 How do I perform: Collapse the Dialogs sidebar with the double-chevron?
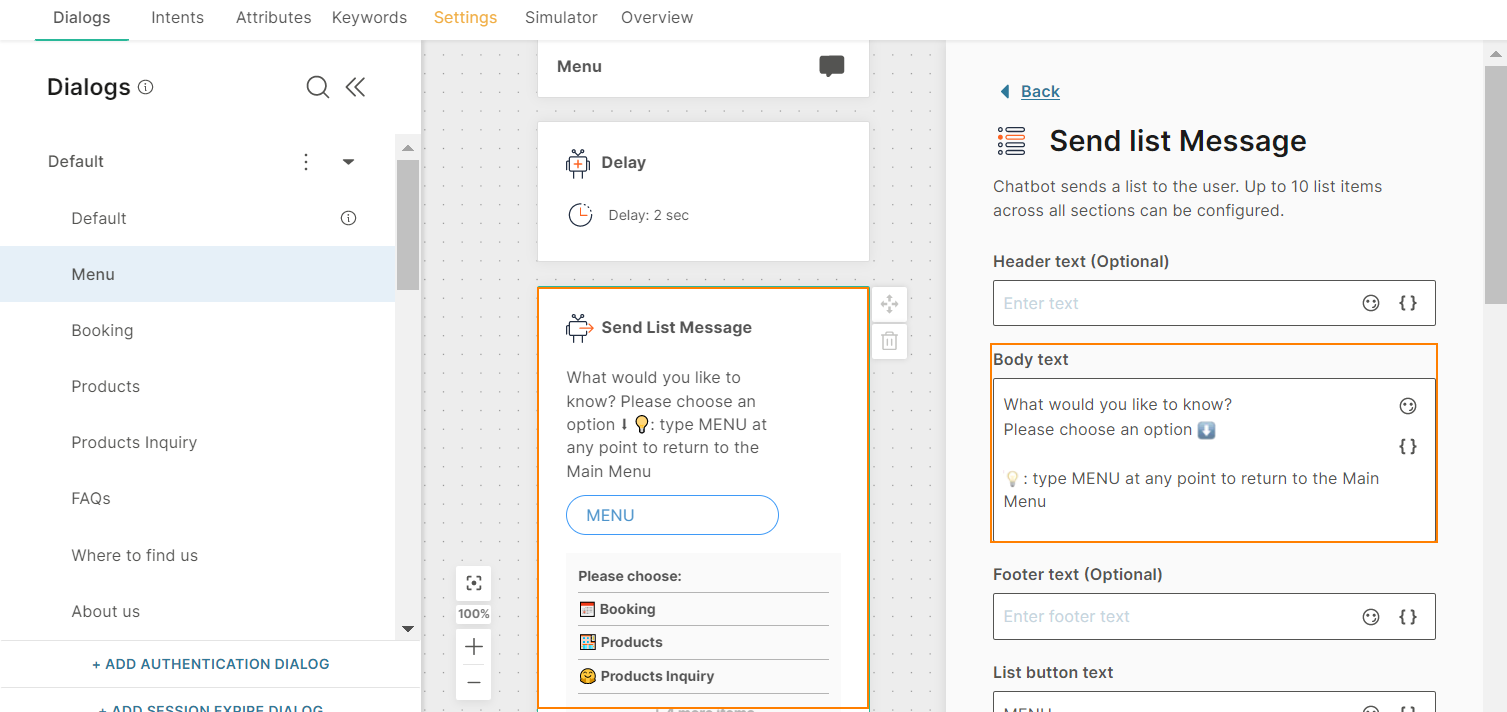355,87
